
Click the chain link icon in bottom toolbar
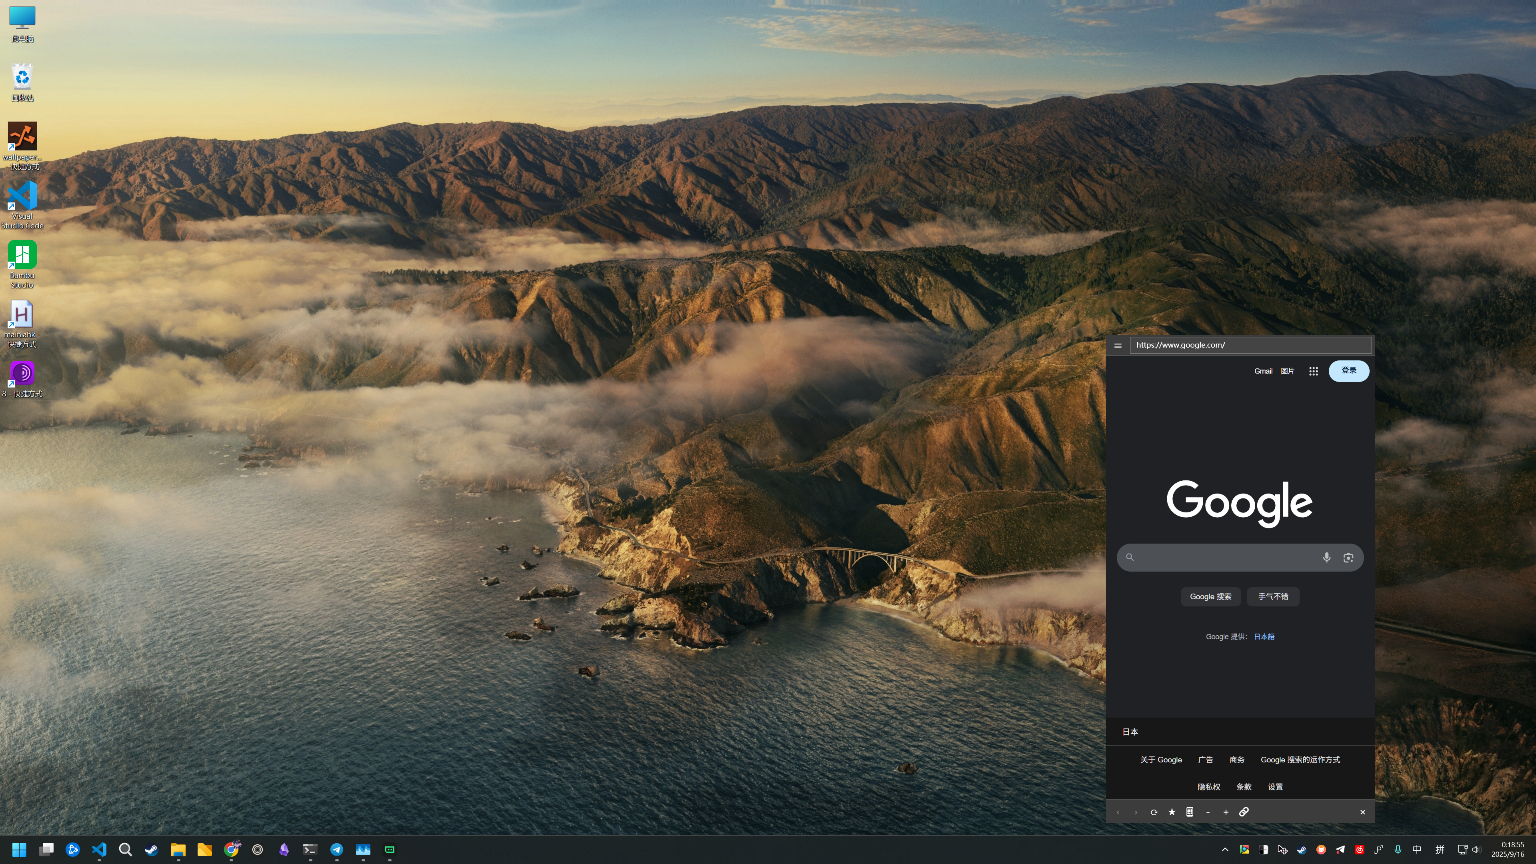click(1244, 812)
